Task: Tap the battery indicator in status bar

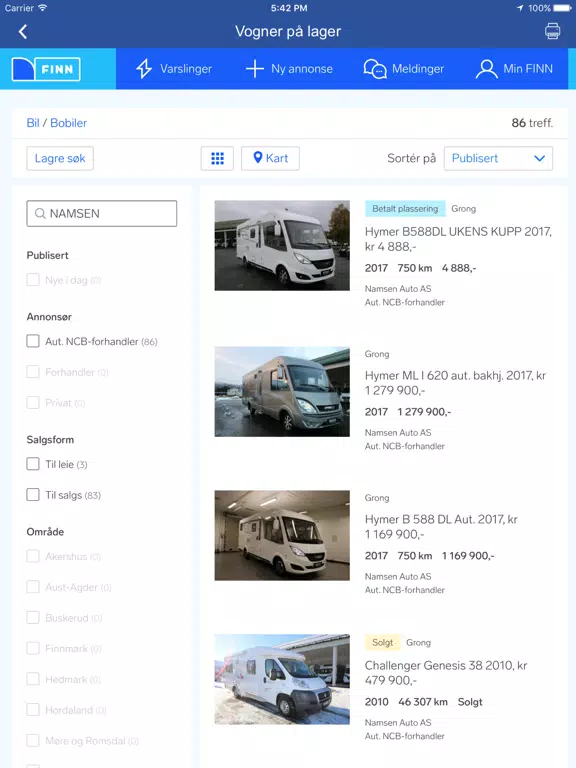Action: [562, 8]
